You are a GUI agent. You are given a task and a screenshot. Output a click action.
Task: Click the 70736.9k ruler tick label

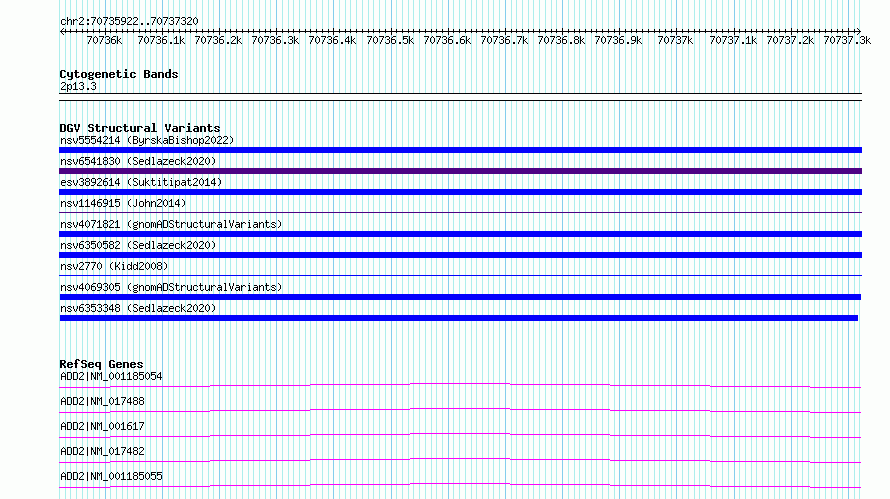click(618, 40)
